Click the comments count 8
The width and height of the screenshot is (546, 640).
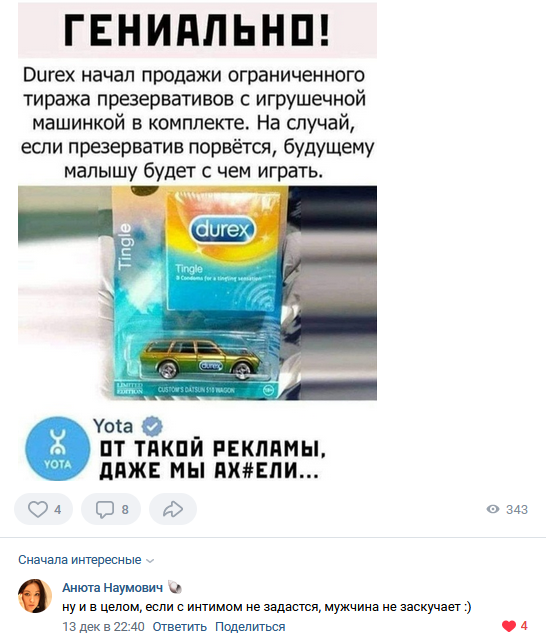point(125,509)
